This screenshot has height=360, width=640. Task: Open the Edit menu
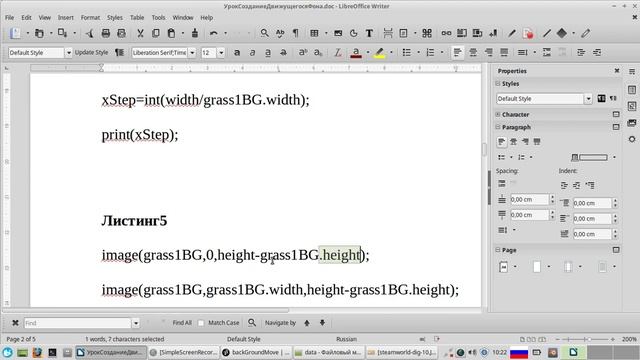point(26,18)
